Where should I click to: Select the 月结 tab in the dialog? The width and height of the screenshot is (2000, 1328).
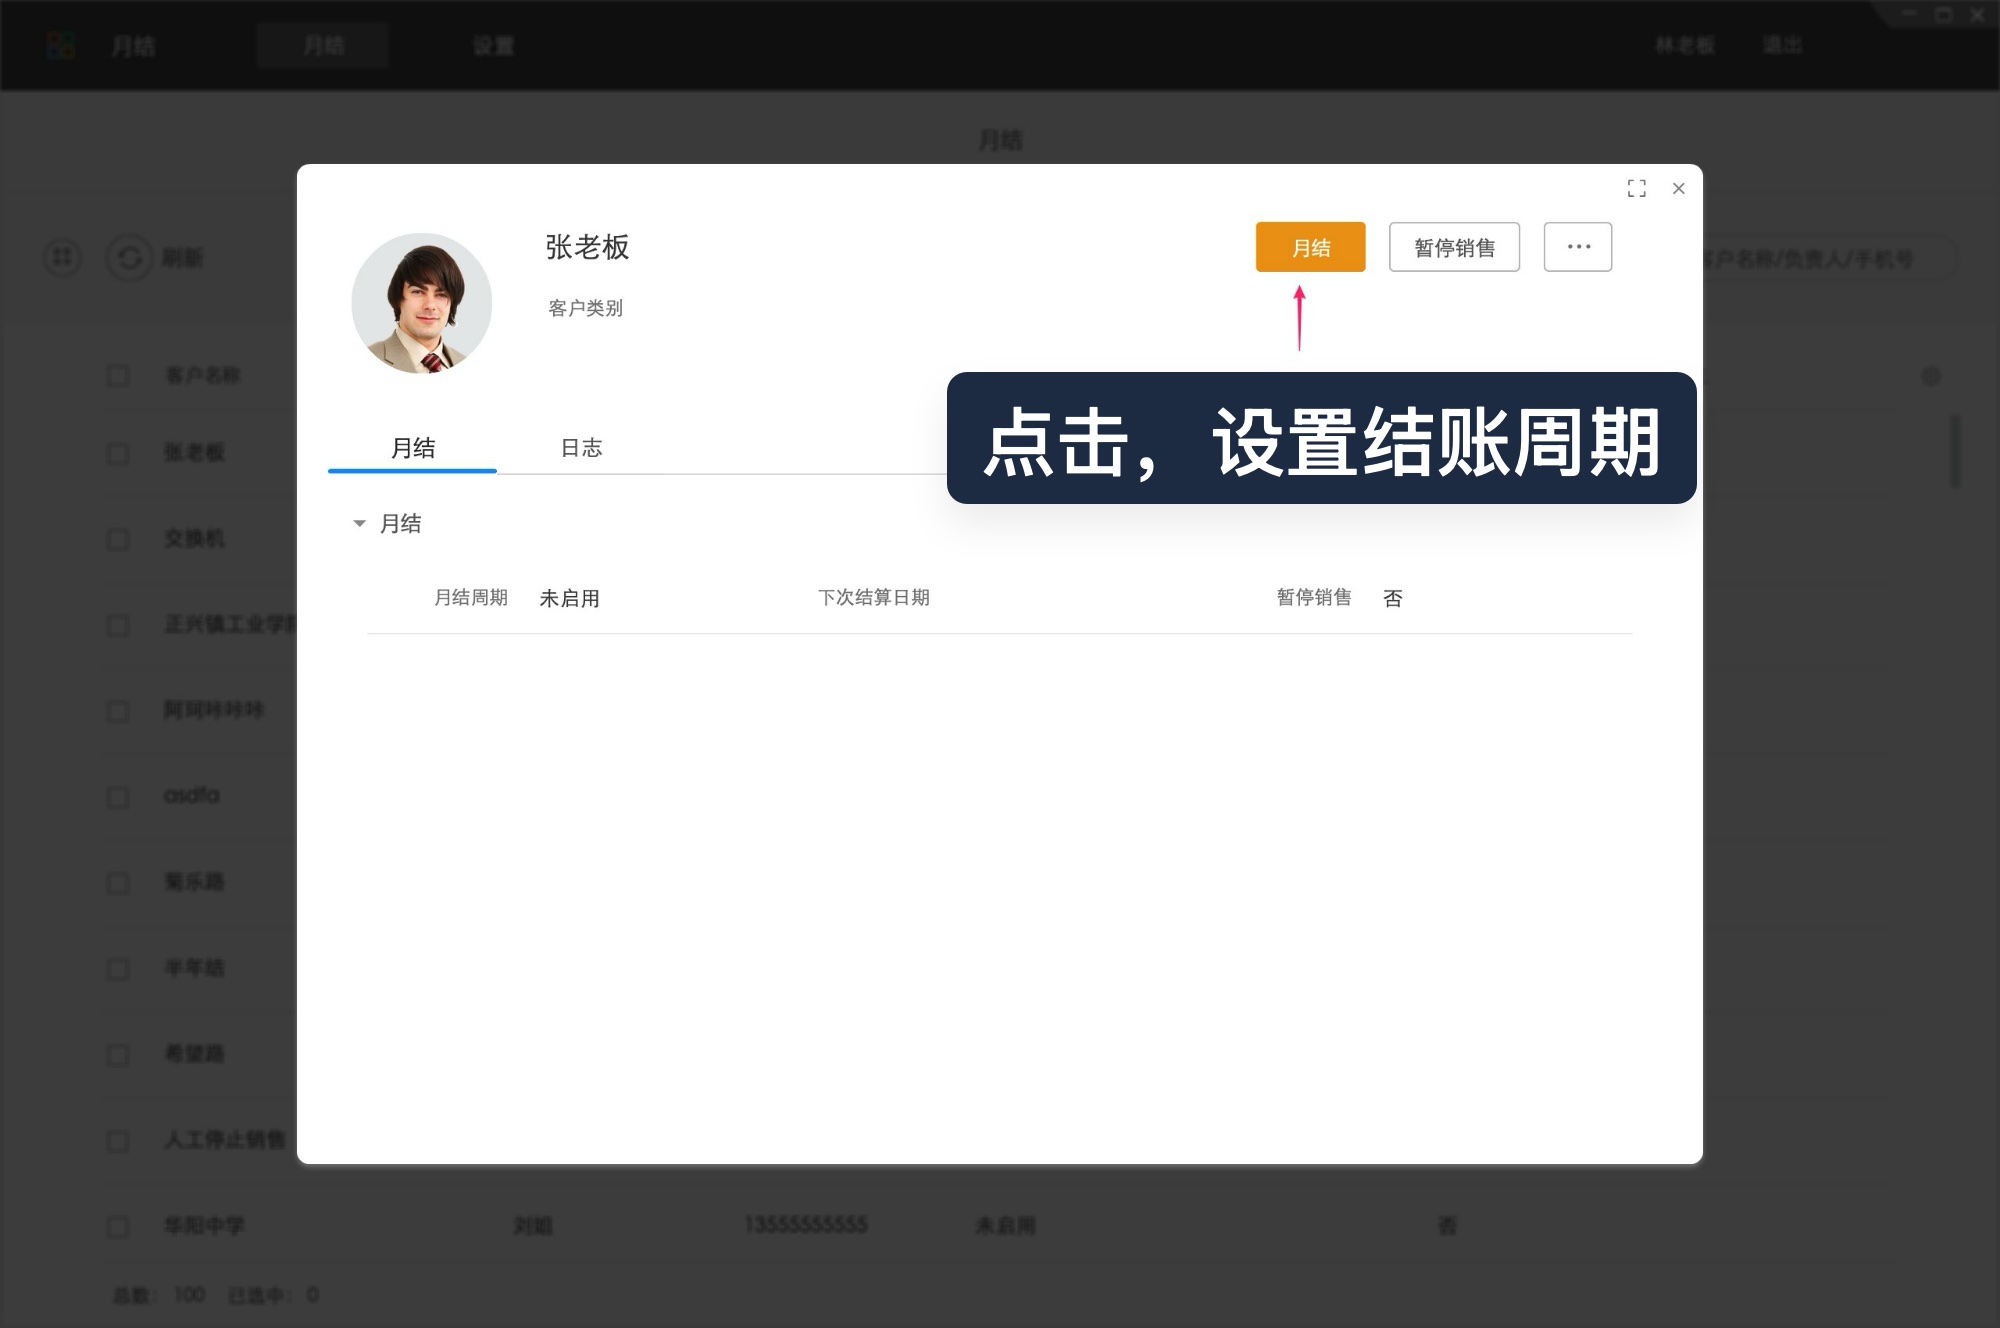(412, 449)
